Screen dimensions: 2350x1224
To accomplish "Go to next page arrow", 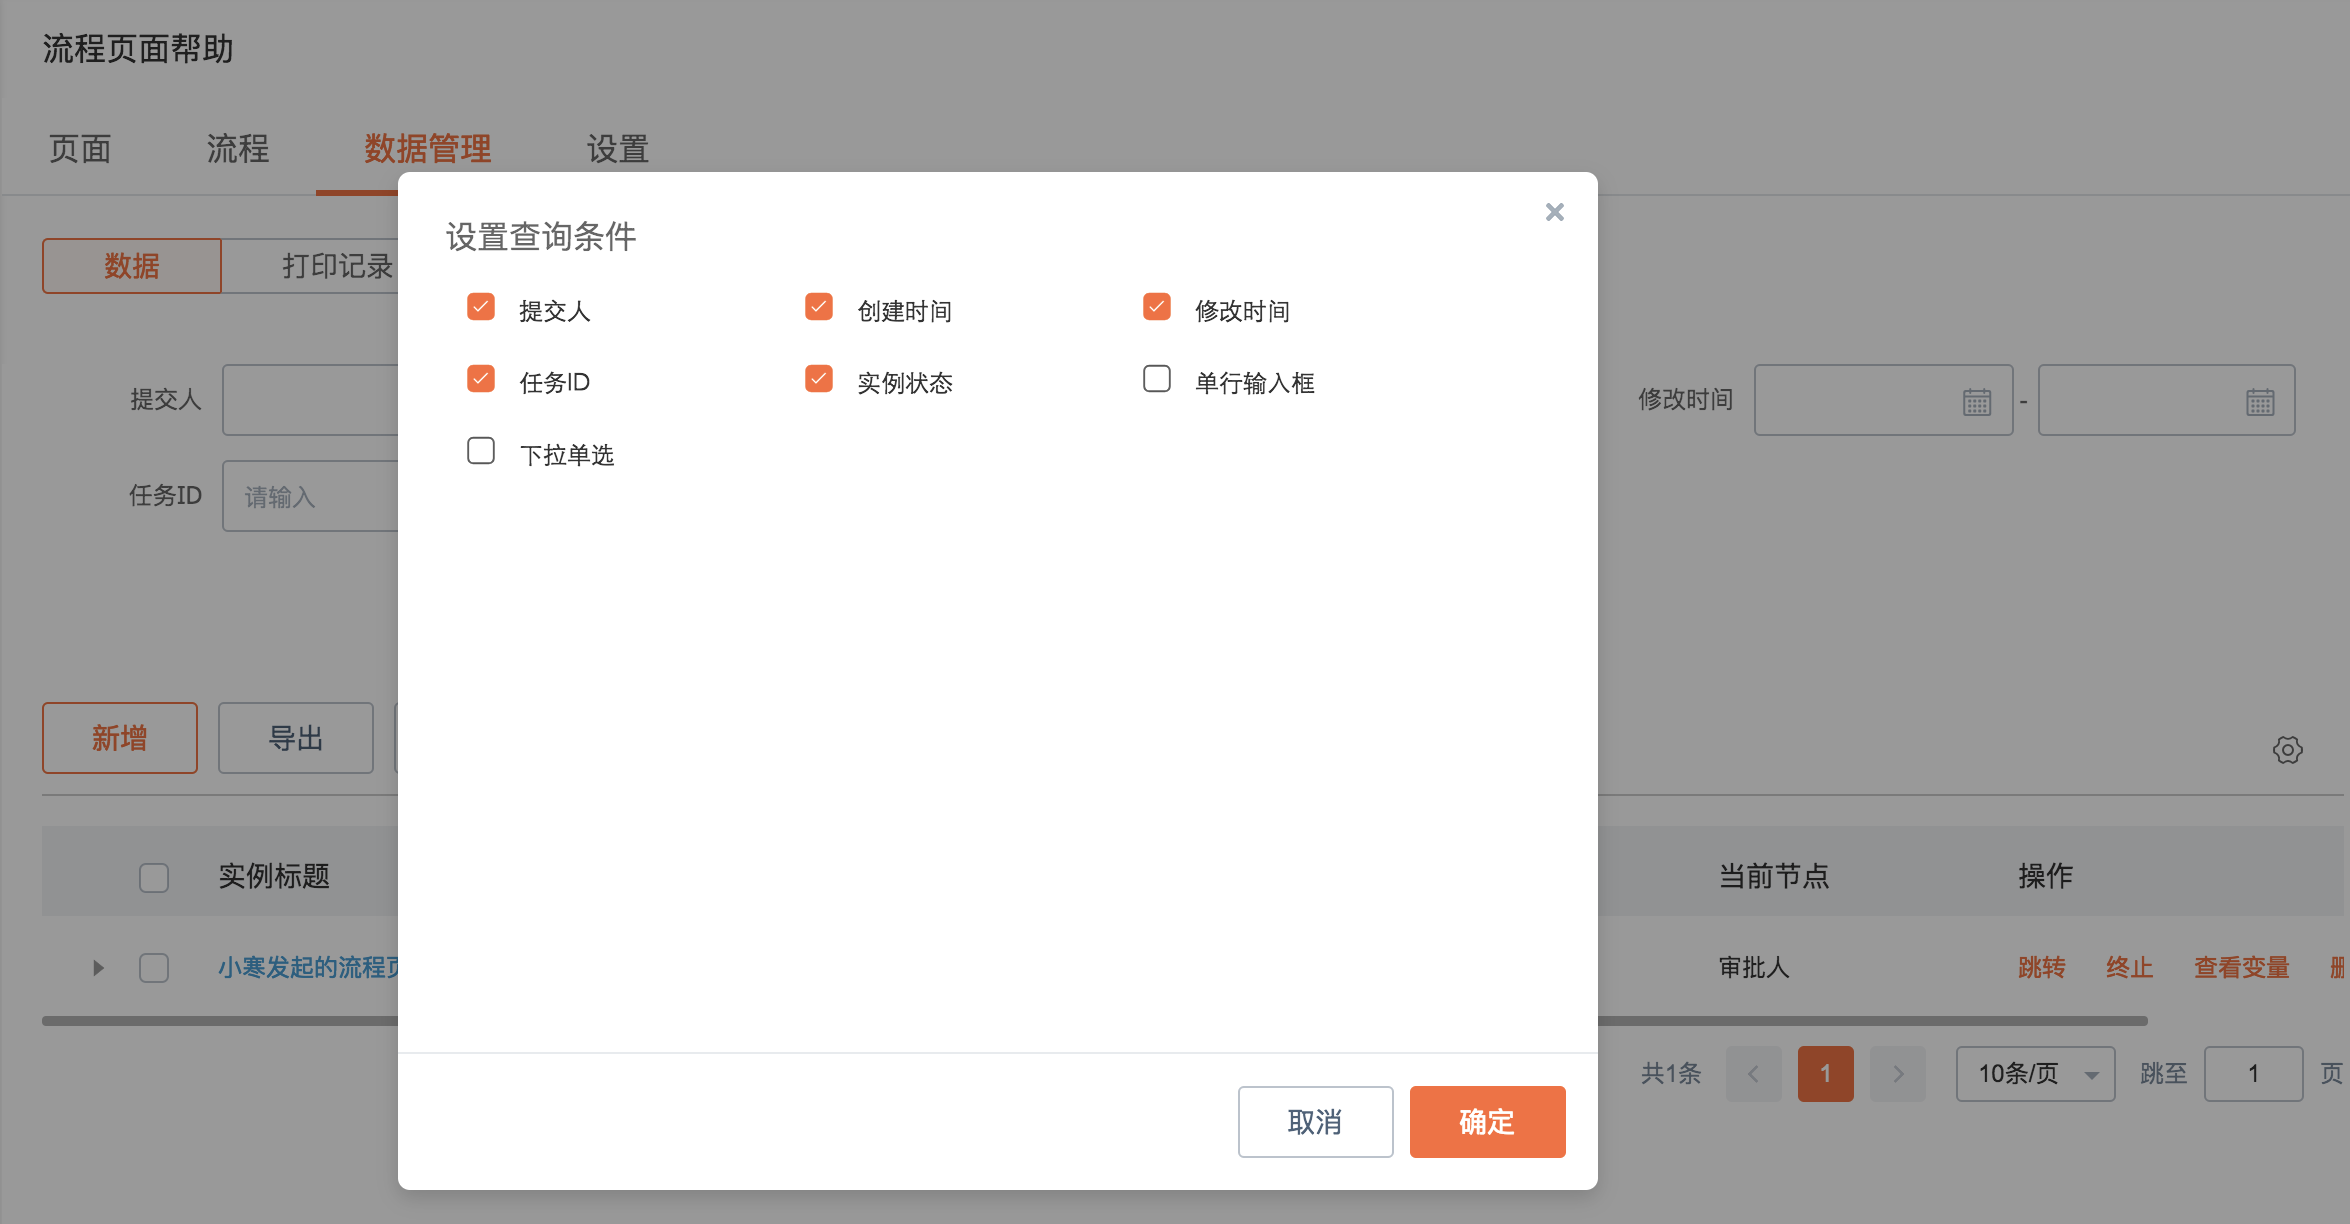I will pyautogui.click(x=1897, y=1074).
